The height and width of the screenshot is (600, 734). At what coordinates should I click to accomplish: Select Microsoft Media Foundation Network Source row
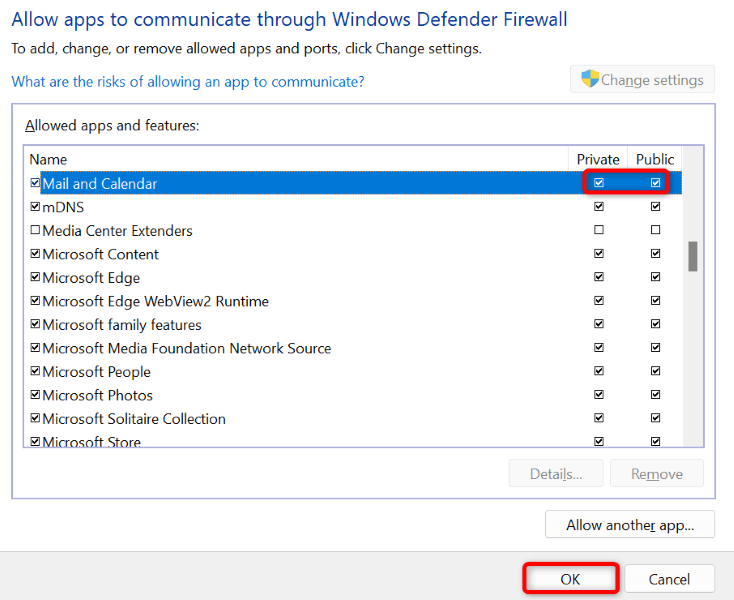pos(353,348)
